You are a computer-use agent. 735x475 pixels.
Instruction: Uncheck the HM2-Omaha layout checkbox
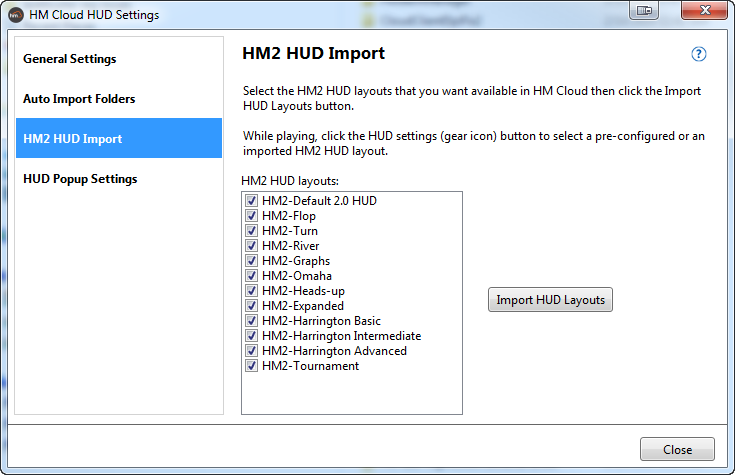tap(251, 276)
